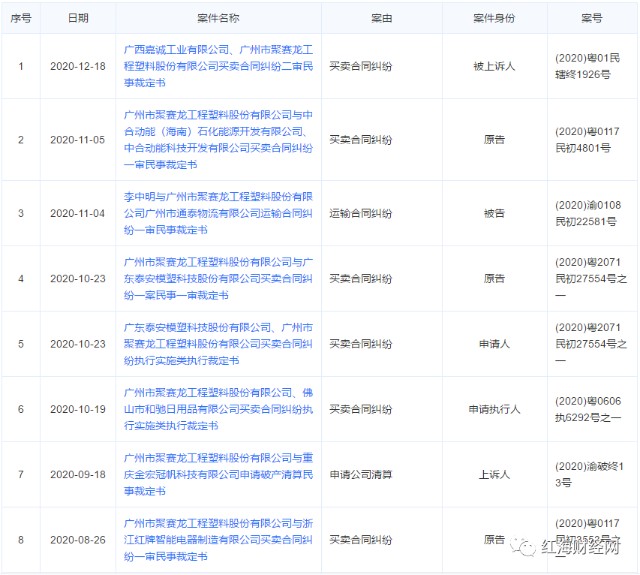Click 买卖合同纠纷 in row 1

click(361, 66)
